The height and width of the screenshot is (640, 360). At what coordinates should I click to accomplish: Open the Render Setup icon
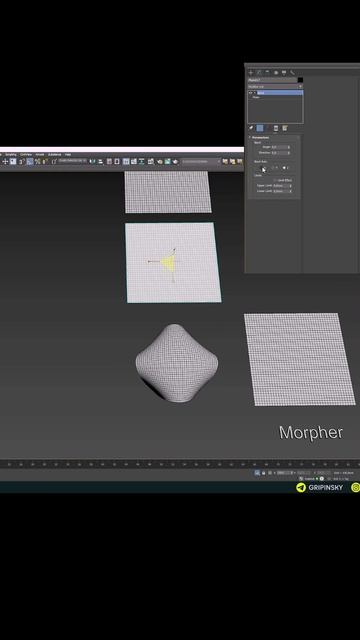[x=160, y=161]
